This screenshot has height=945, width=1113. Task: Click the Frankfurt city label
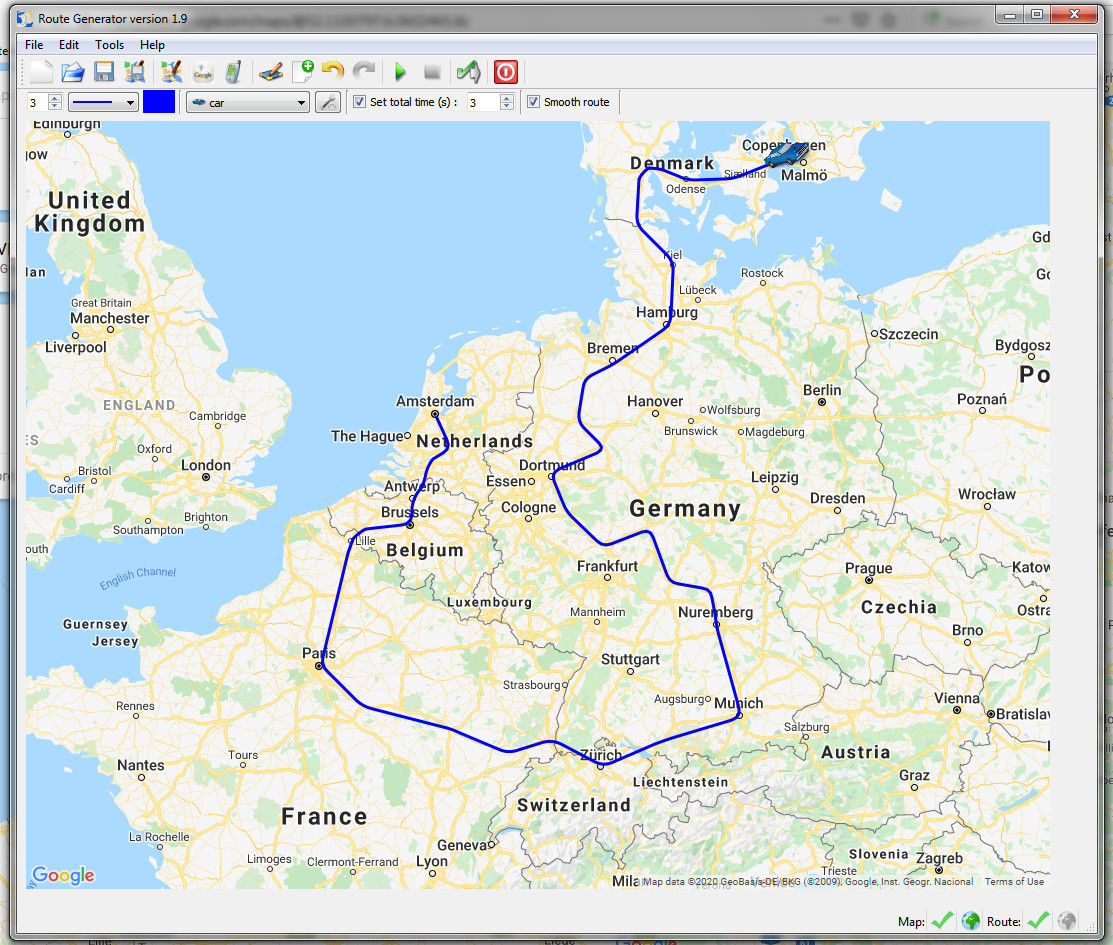607,566
